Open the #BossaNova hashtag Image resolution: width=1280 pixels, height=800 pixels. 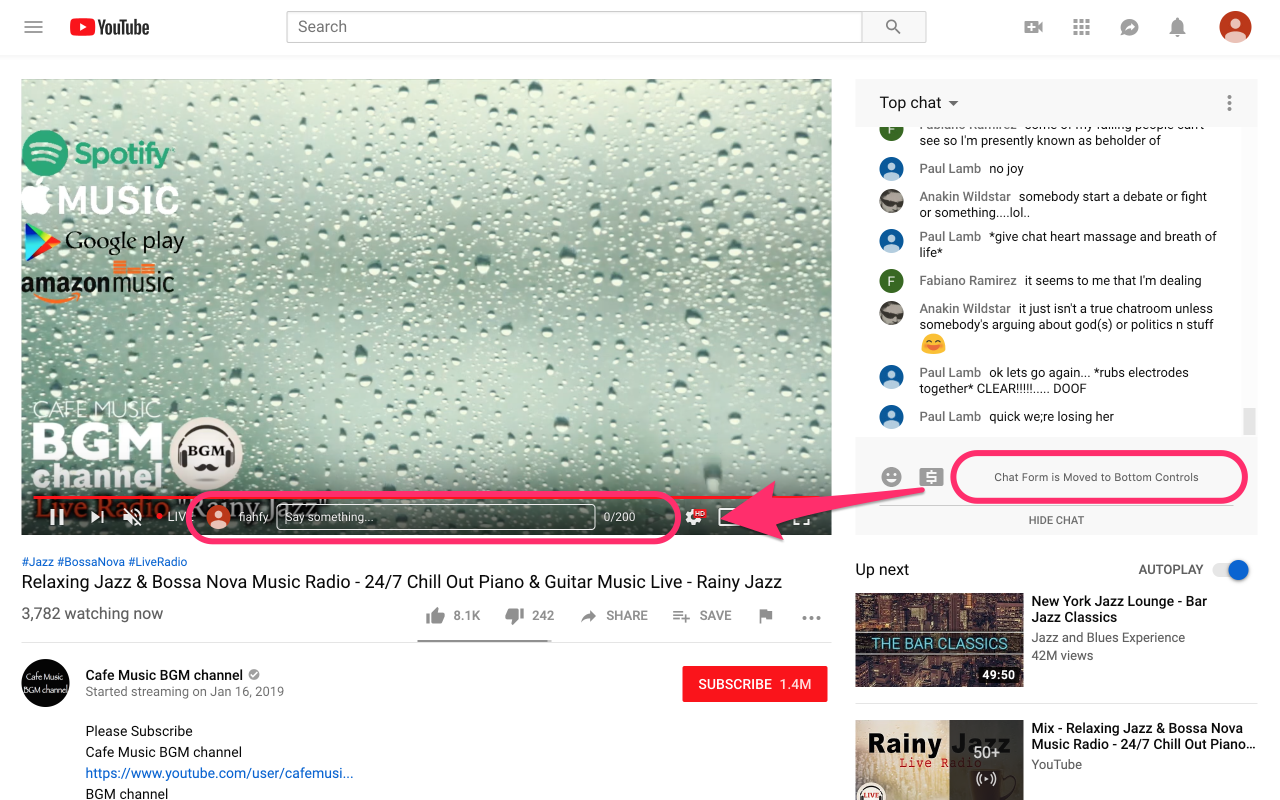point(91,562)
